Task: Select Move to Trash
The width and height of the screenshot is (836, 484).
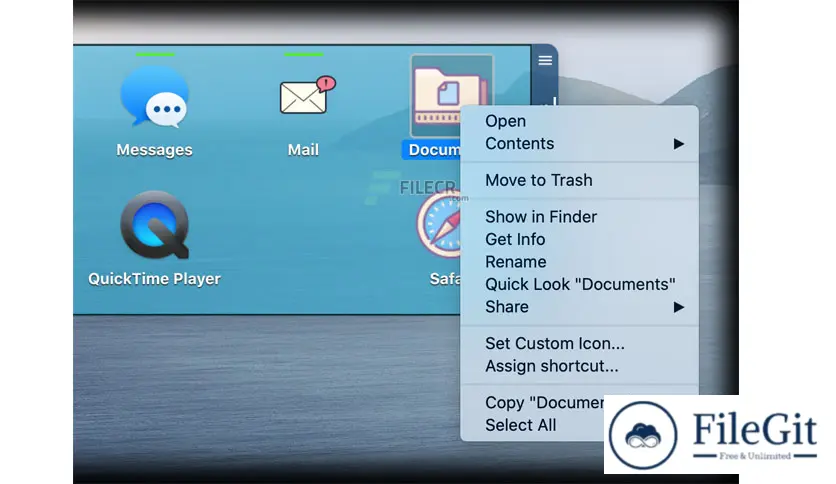Action: click(x=580, y=180)
